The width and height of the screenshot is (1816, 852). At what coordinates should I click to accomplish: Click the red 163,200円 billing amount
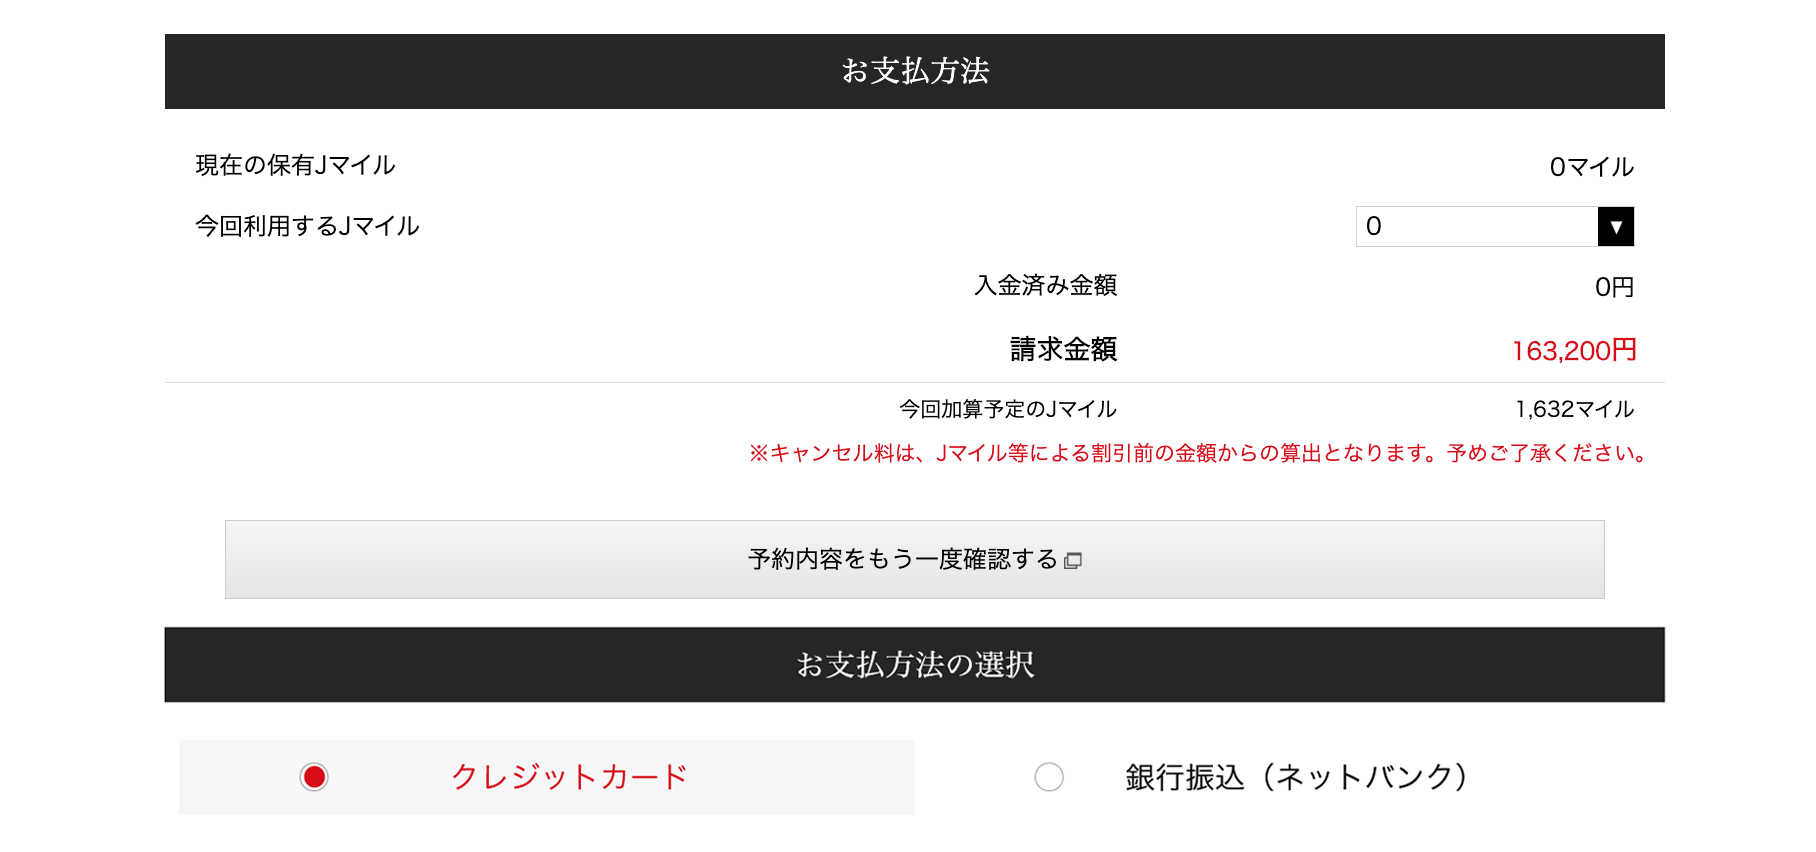1574,350
